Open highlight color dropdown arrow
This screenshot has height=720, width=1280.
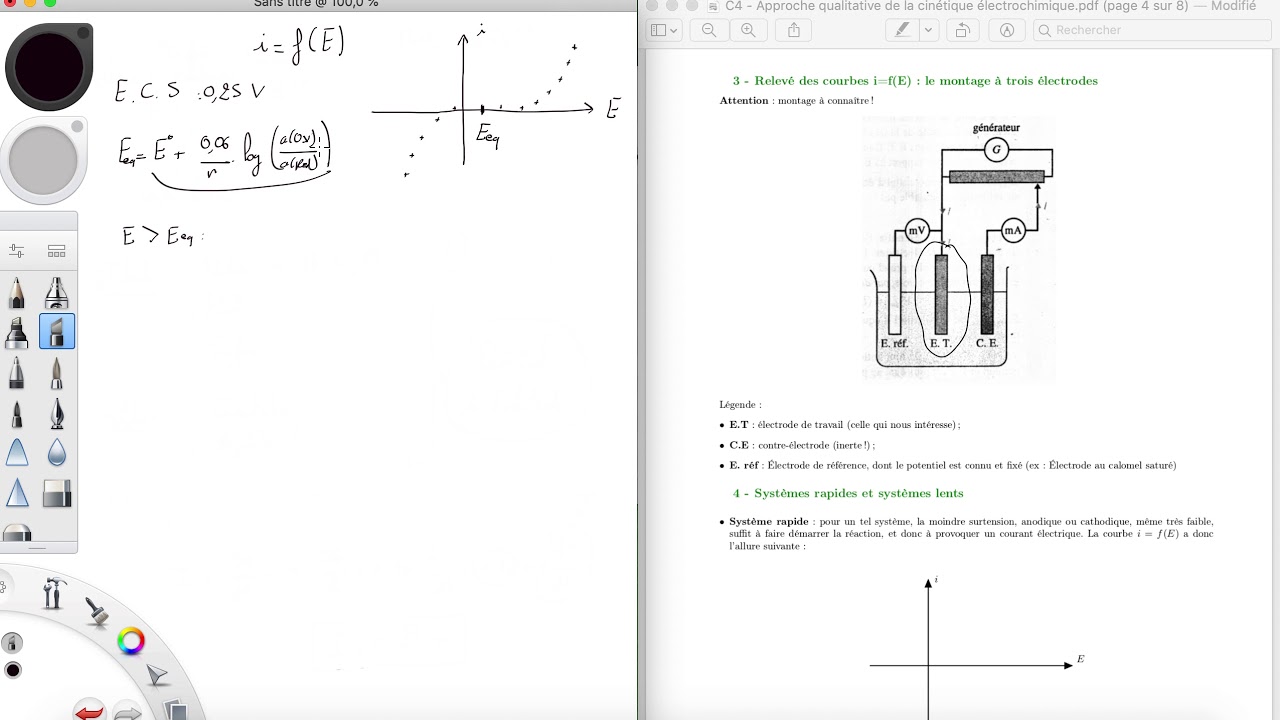[x=929, y=30]
